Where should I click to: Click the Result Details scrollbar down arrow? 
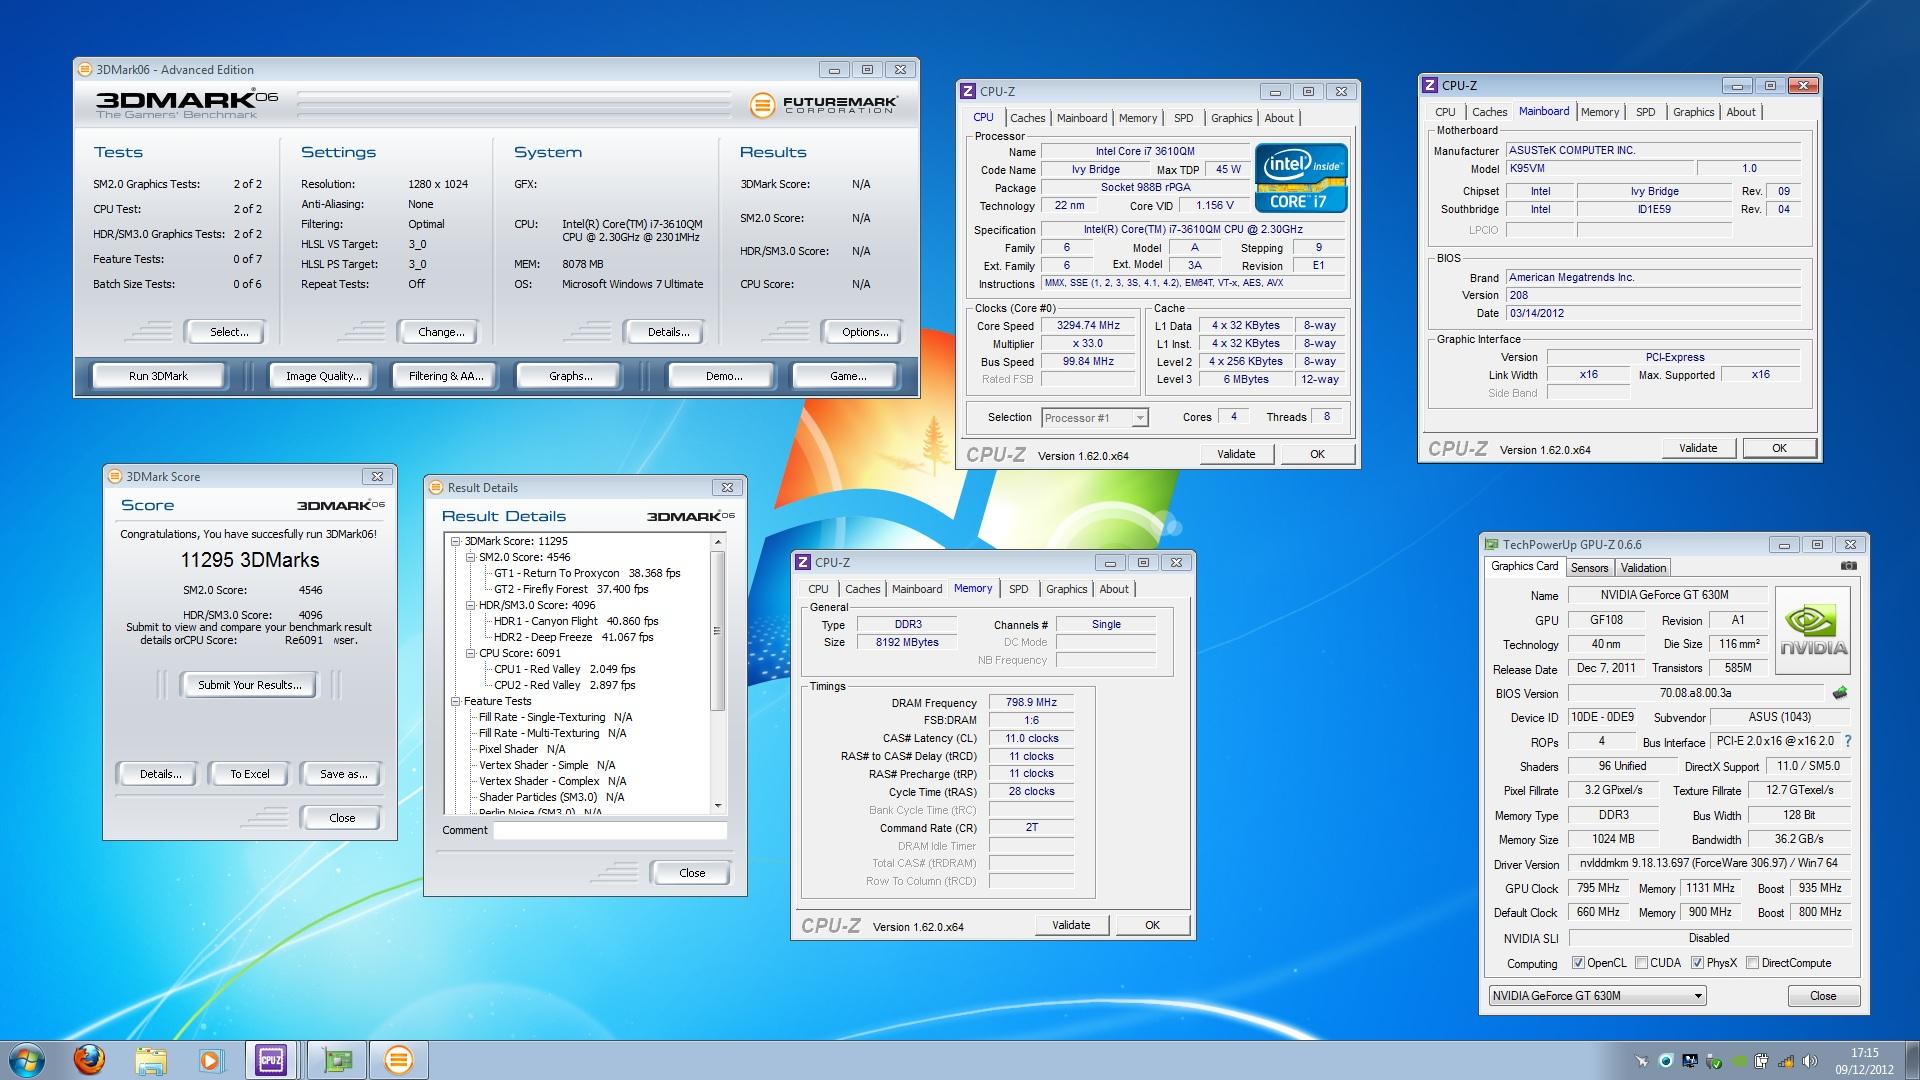(x=717, y=805)
